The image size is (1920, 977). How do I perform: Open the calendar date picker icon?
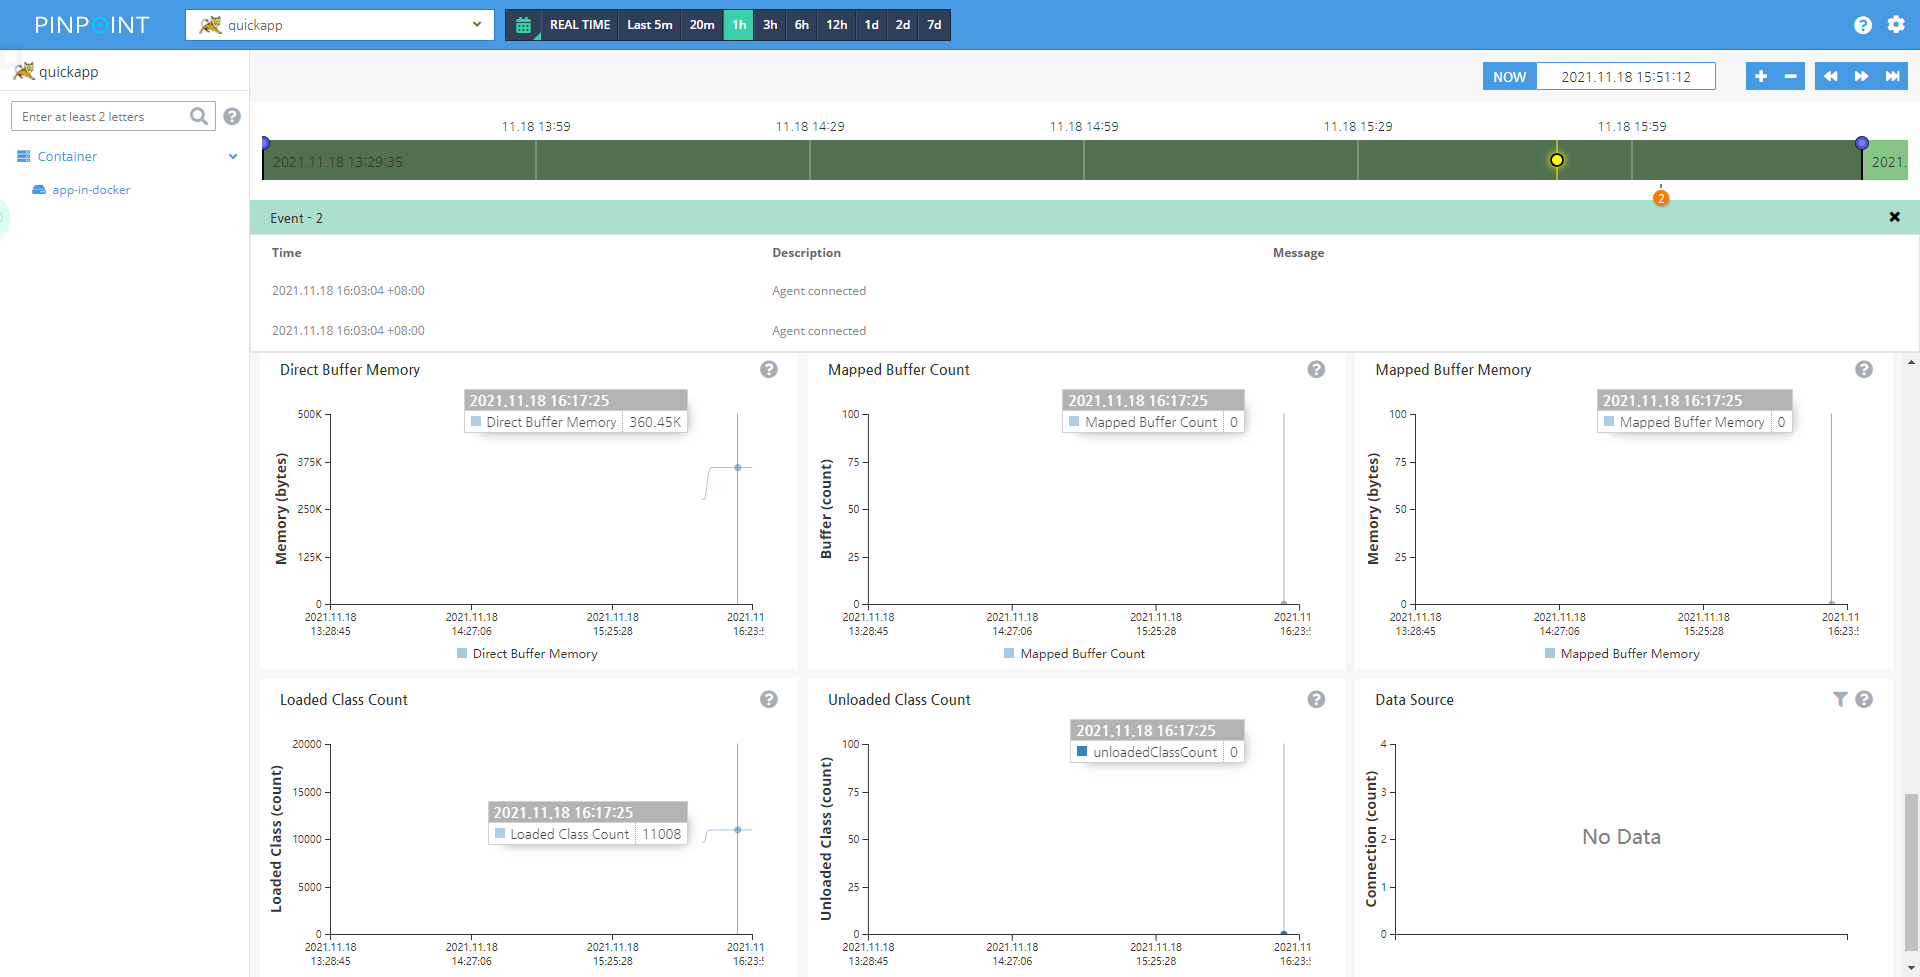[x=523, y=25]
